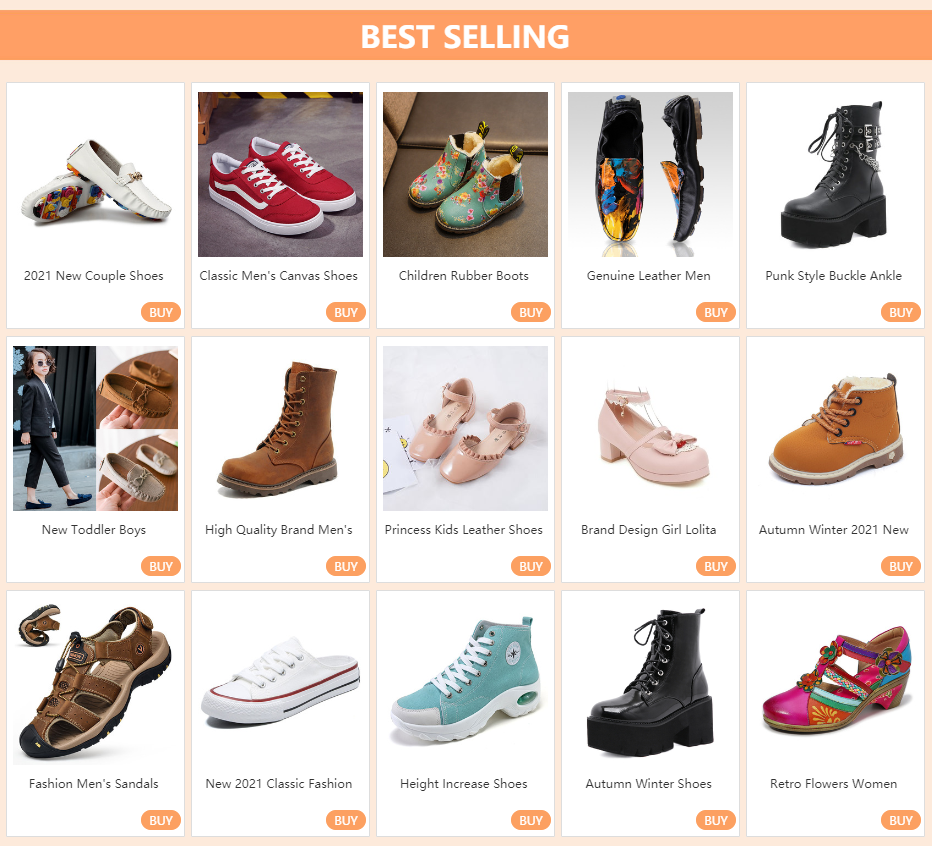Open the Retro Flowers Women title link
The width and height of the screenshot is (932, 846).
click(834, 784)
